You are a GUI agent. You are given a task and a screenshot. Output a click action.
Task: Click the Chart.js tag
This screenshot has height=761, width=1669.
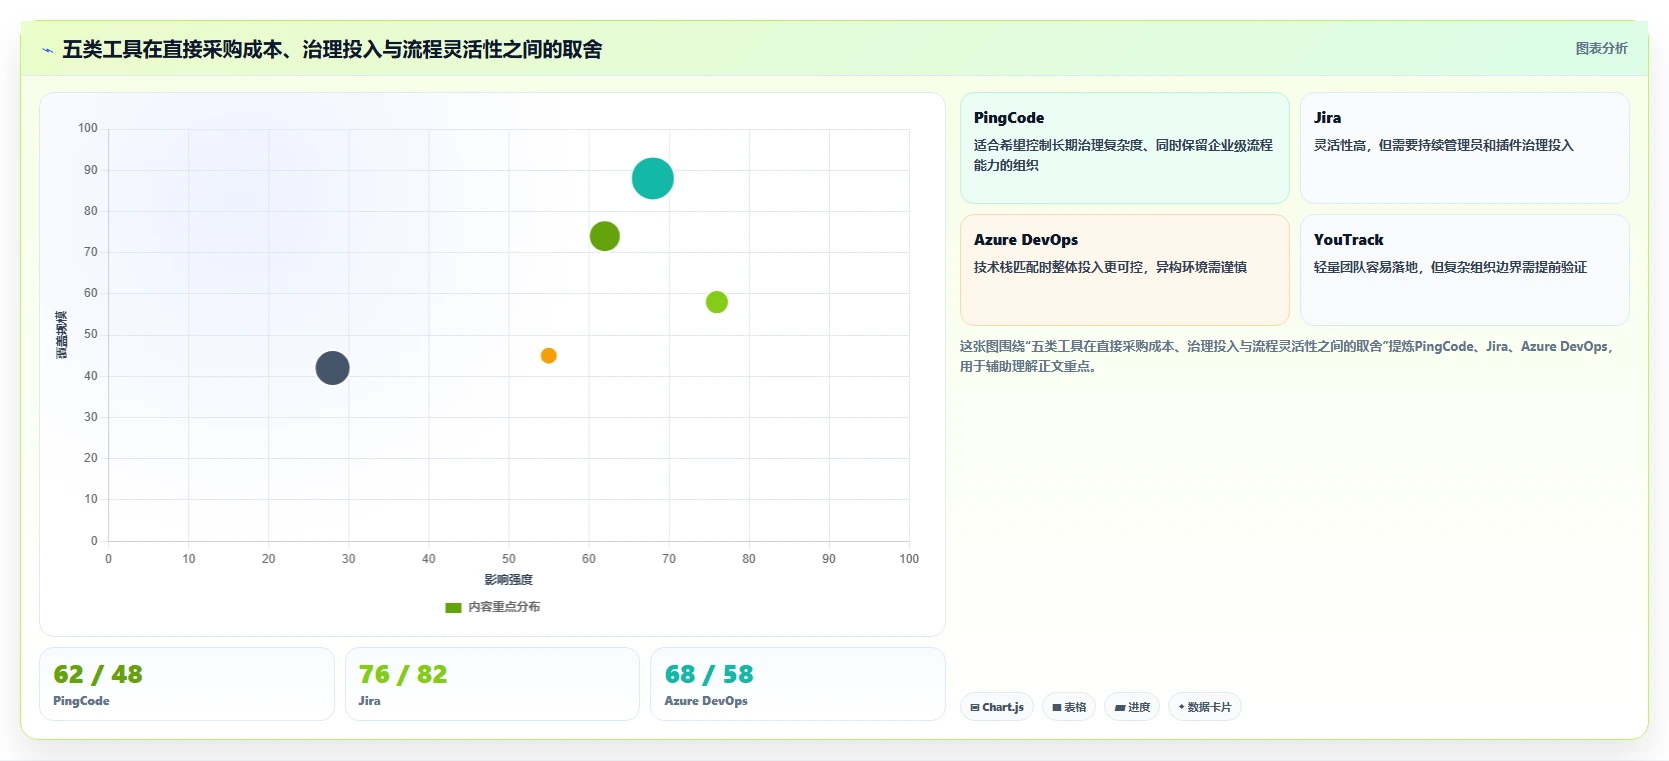pyautogui.click(x=997, y=707)
